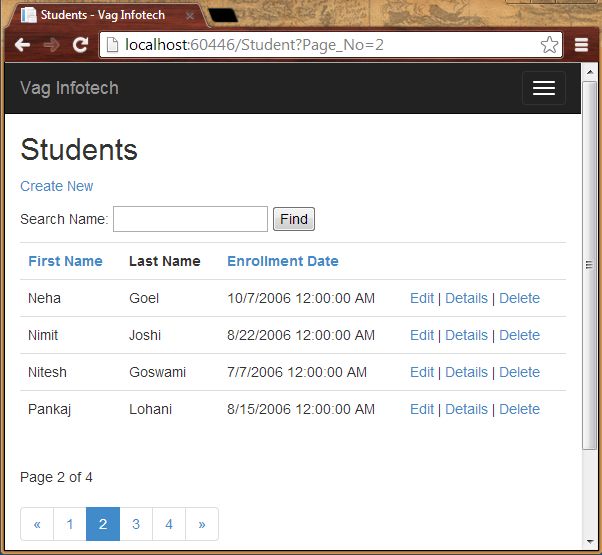The image size is (602, 555).
Task: Click the Goswami last name cell
Action: (x=157, y=372)
